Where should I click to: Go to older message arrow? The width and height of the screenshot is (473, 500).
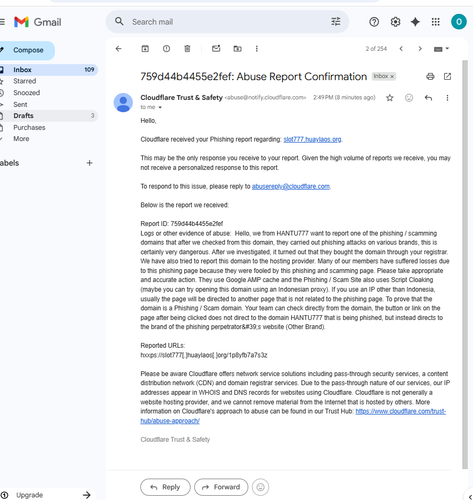click(x=420, y=49)
